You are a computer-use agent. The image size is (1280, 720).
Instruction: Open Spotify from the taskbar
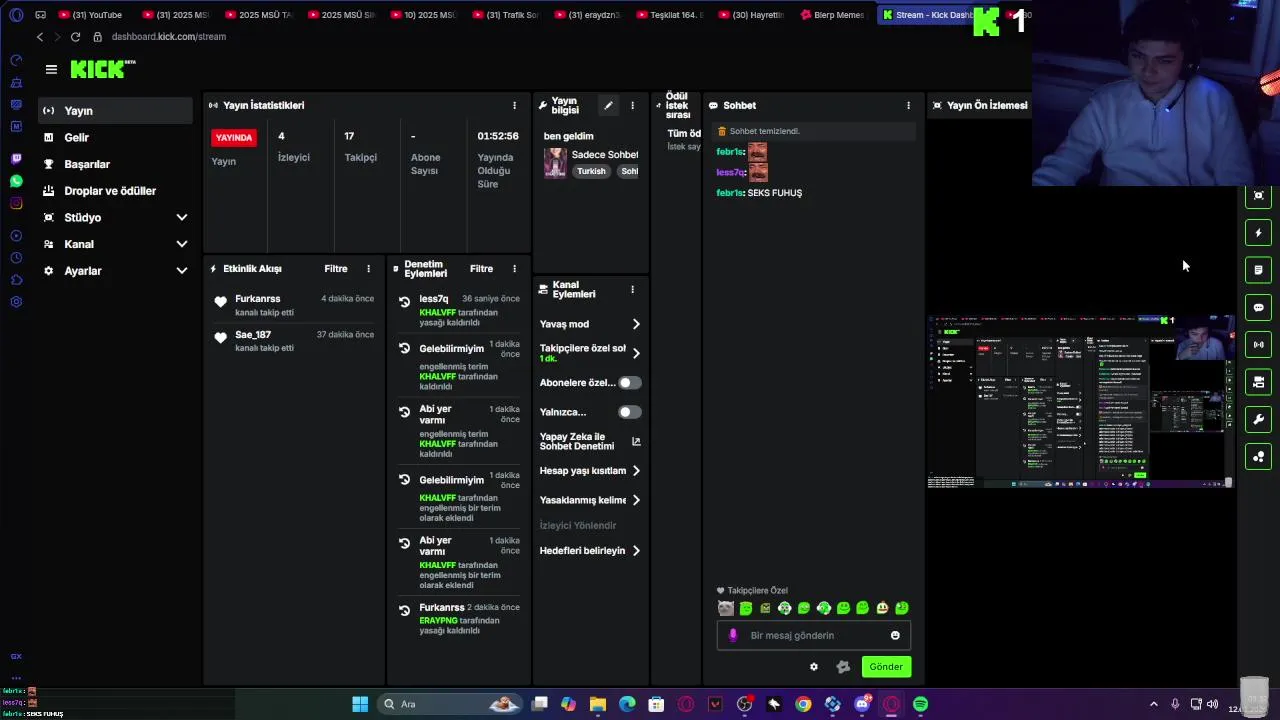pyautogui.click(x=920, y=704)
